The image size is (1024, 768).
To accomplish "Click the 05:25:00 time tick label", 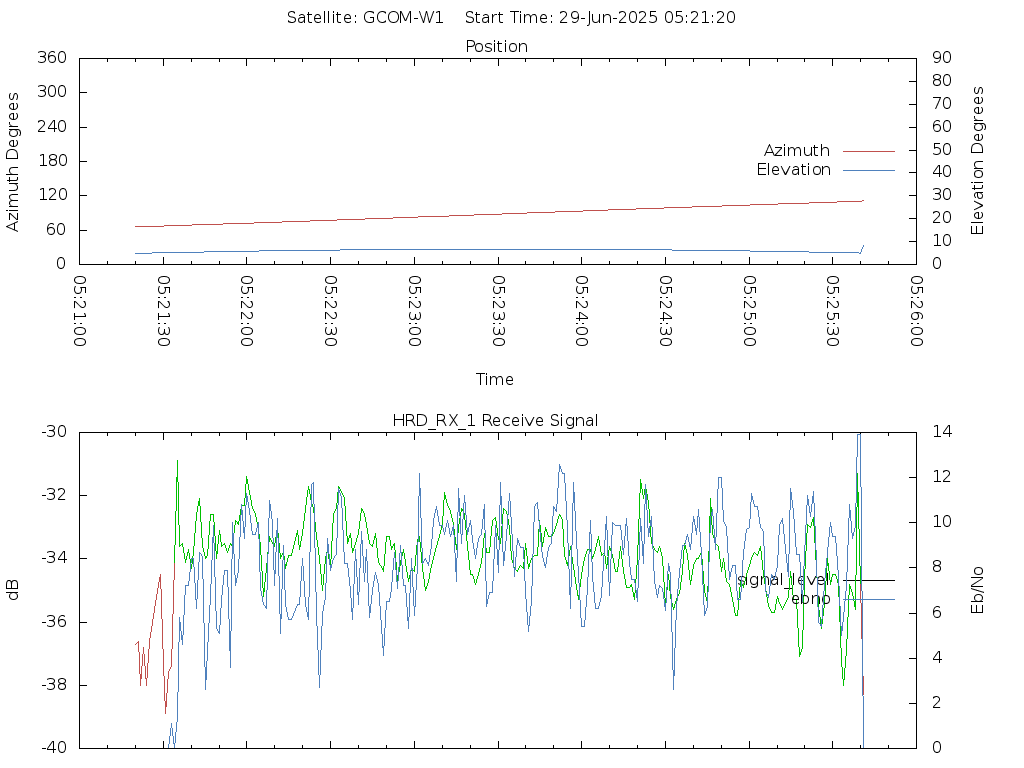I will point(749,311).
